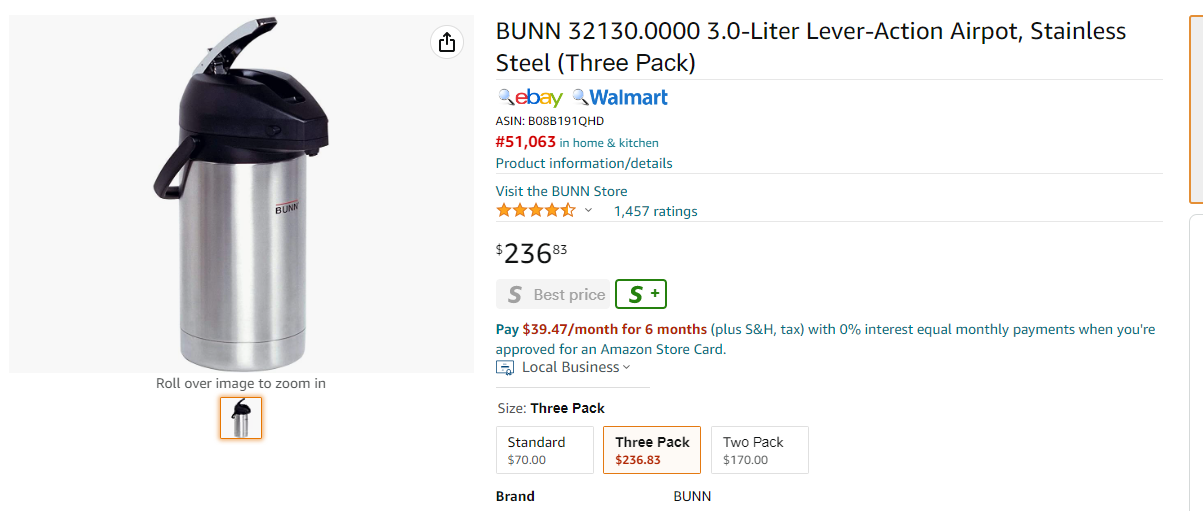Open the 1,457 ratings link
The image size is (1203, 511).
point(655,211)
